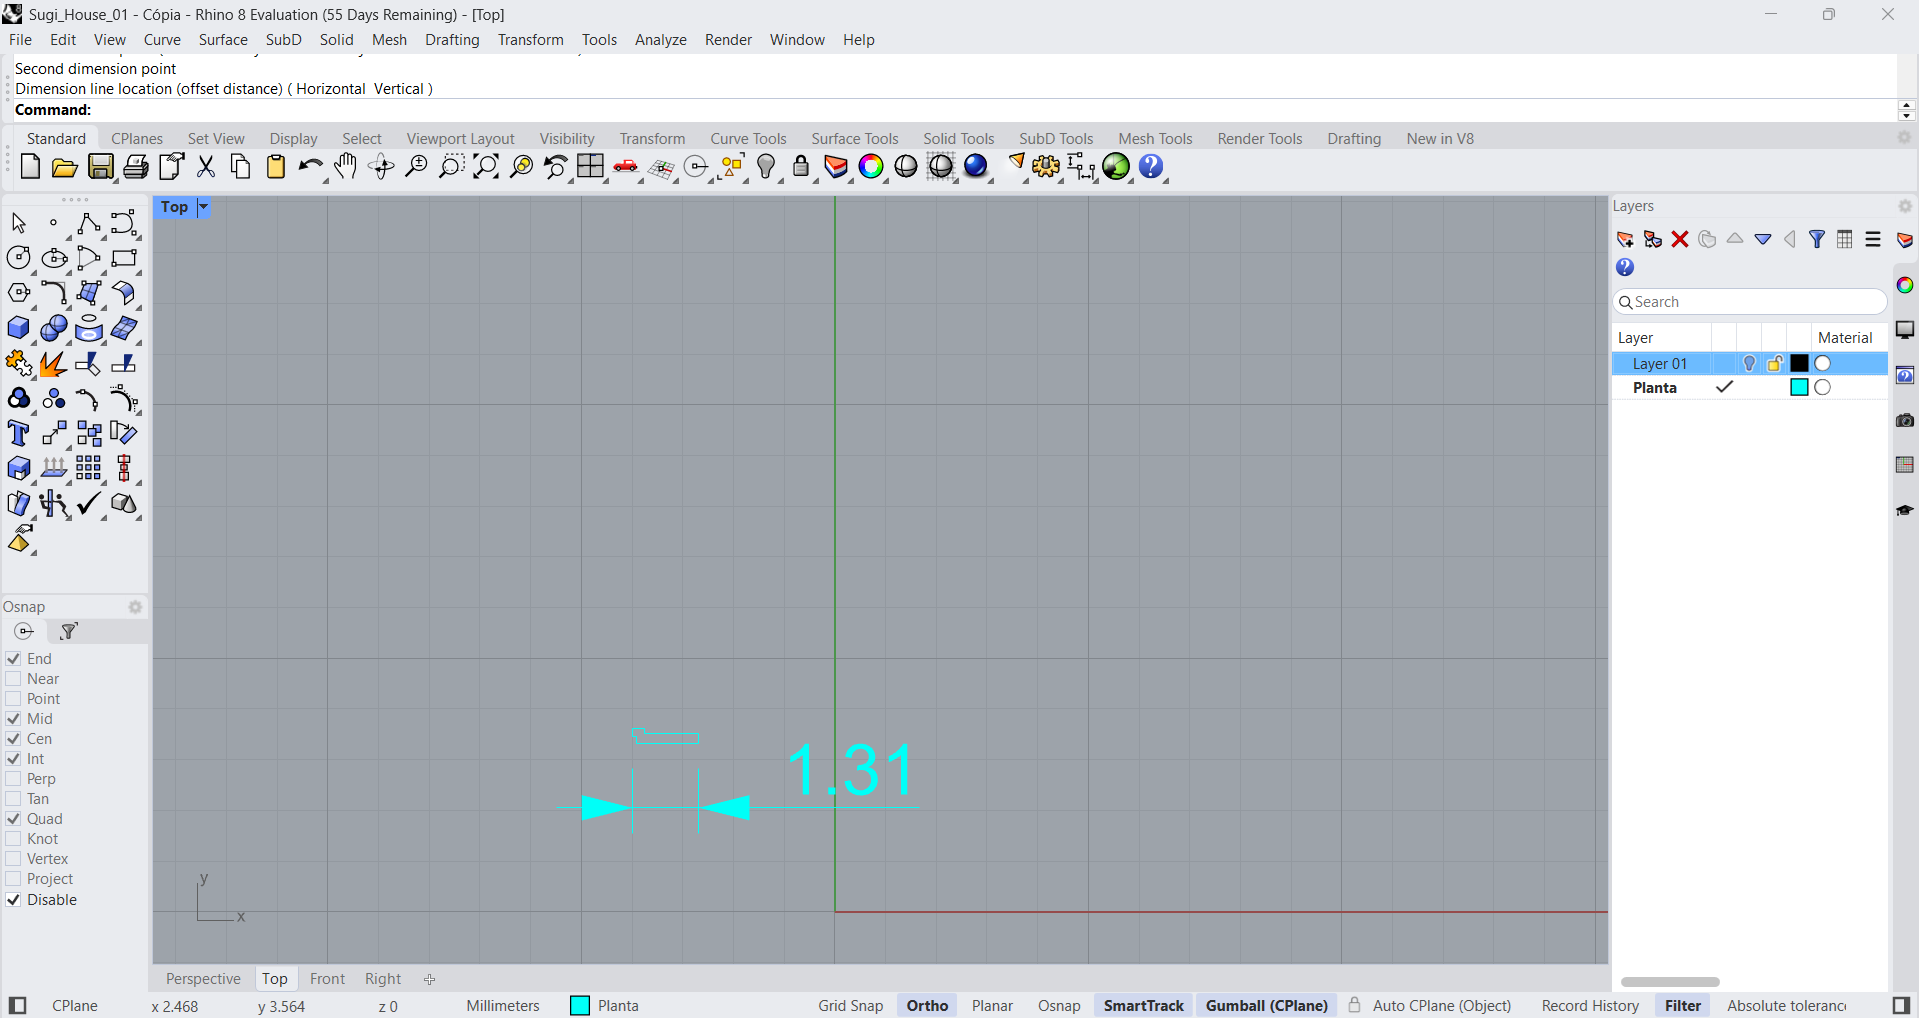Switch to the Perspective viewport tab

[x=203, y=979]
